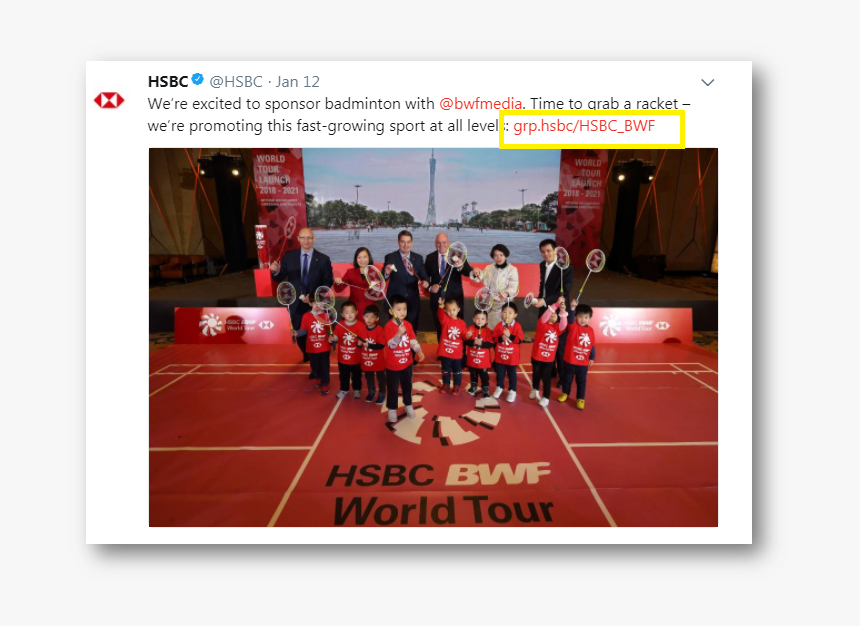Click the red shuttlecock tube on stage
The height and width of the screenshot is (626, 860).
pyautogui.click(x=261, y=245)
